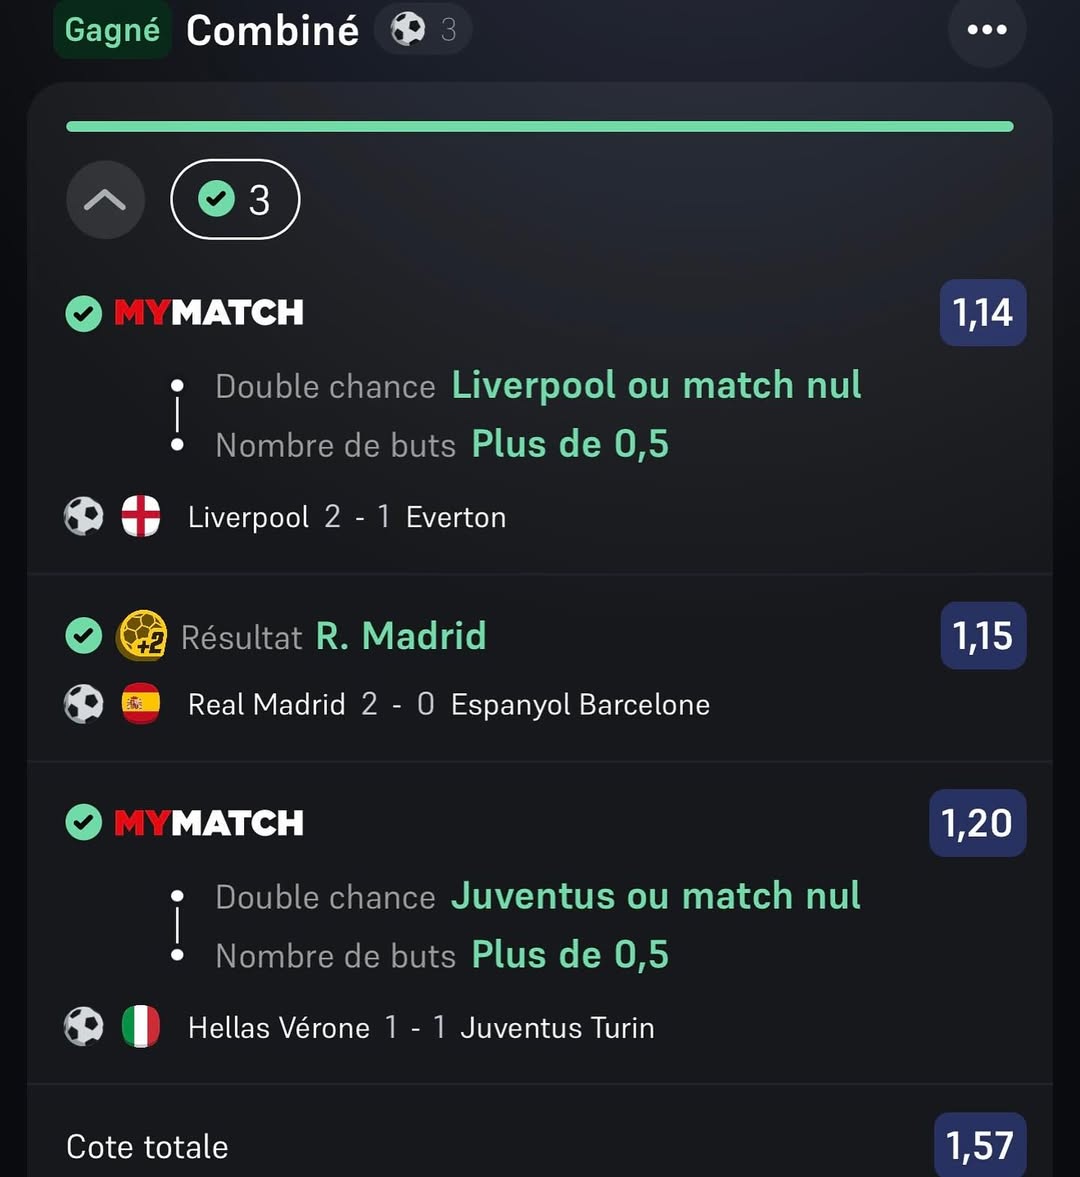Open the three-dot options menu

tap(986, 30)
